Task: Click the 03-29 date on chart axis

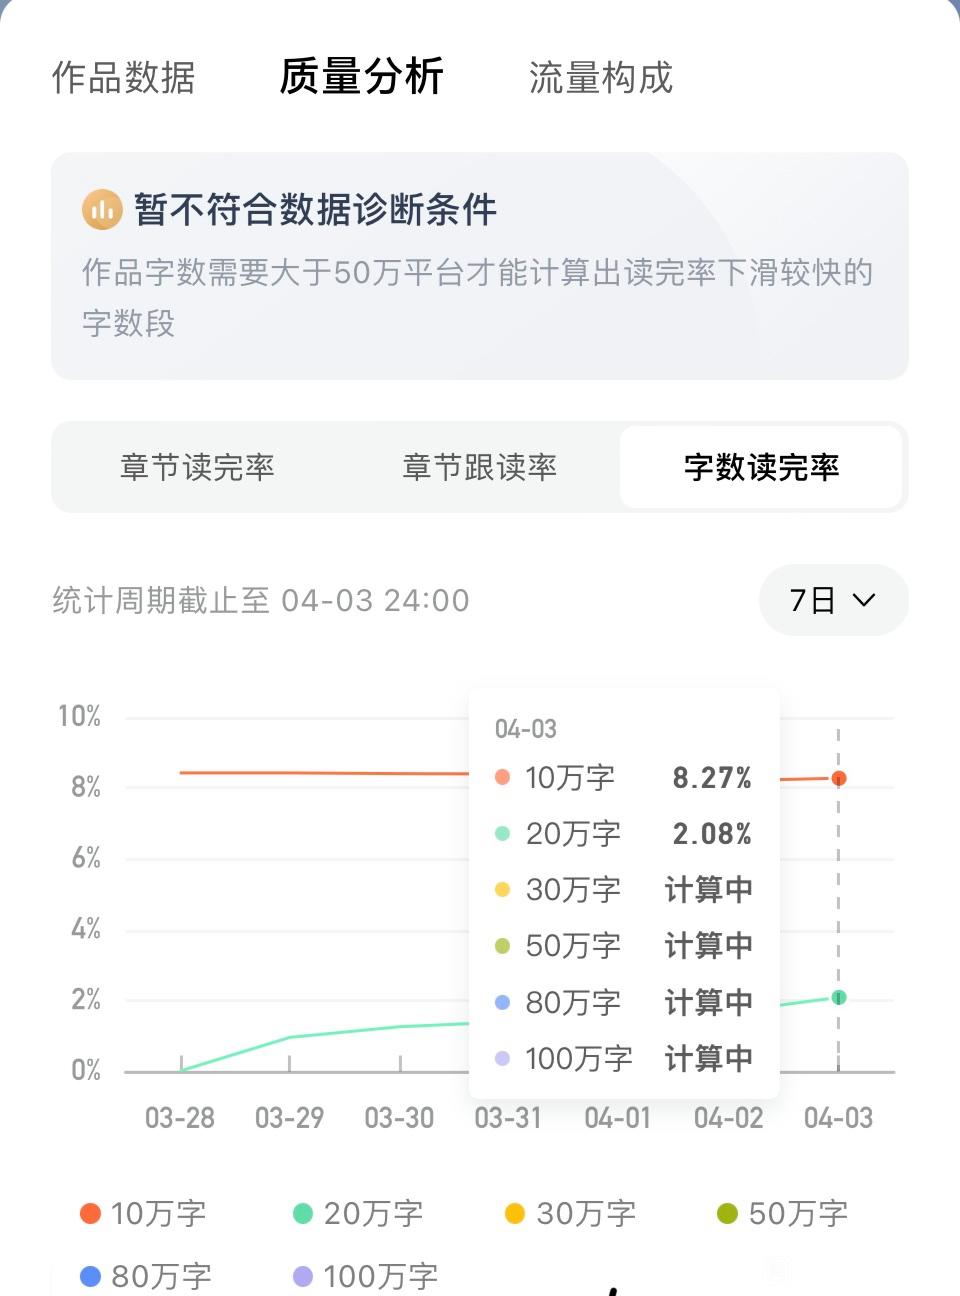Action: [289, 1117]
